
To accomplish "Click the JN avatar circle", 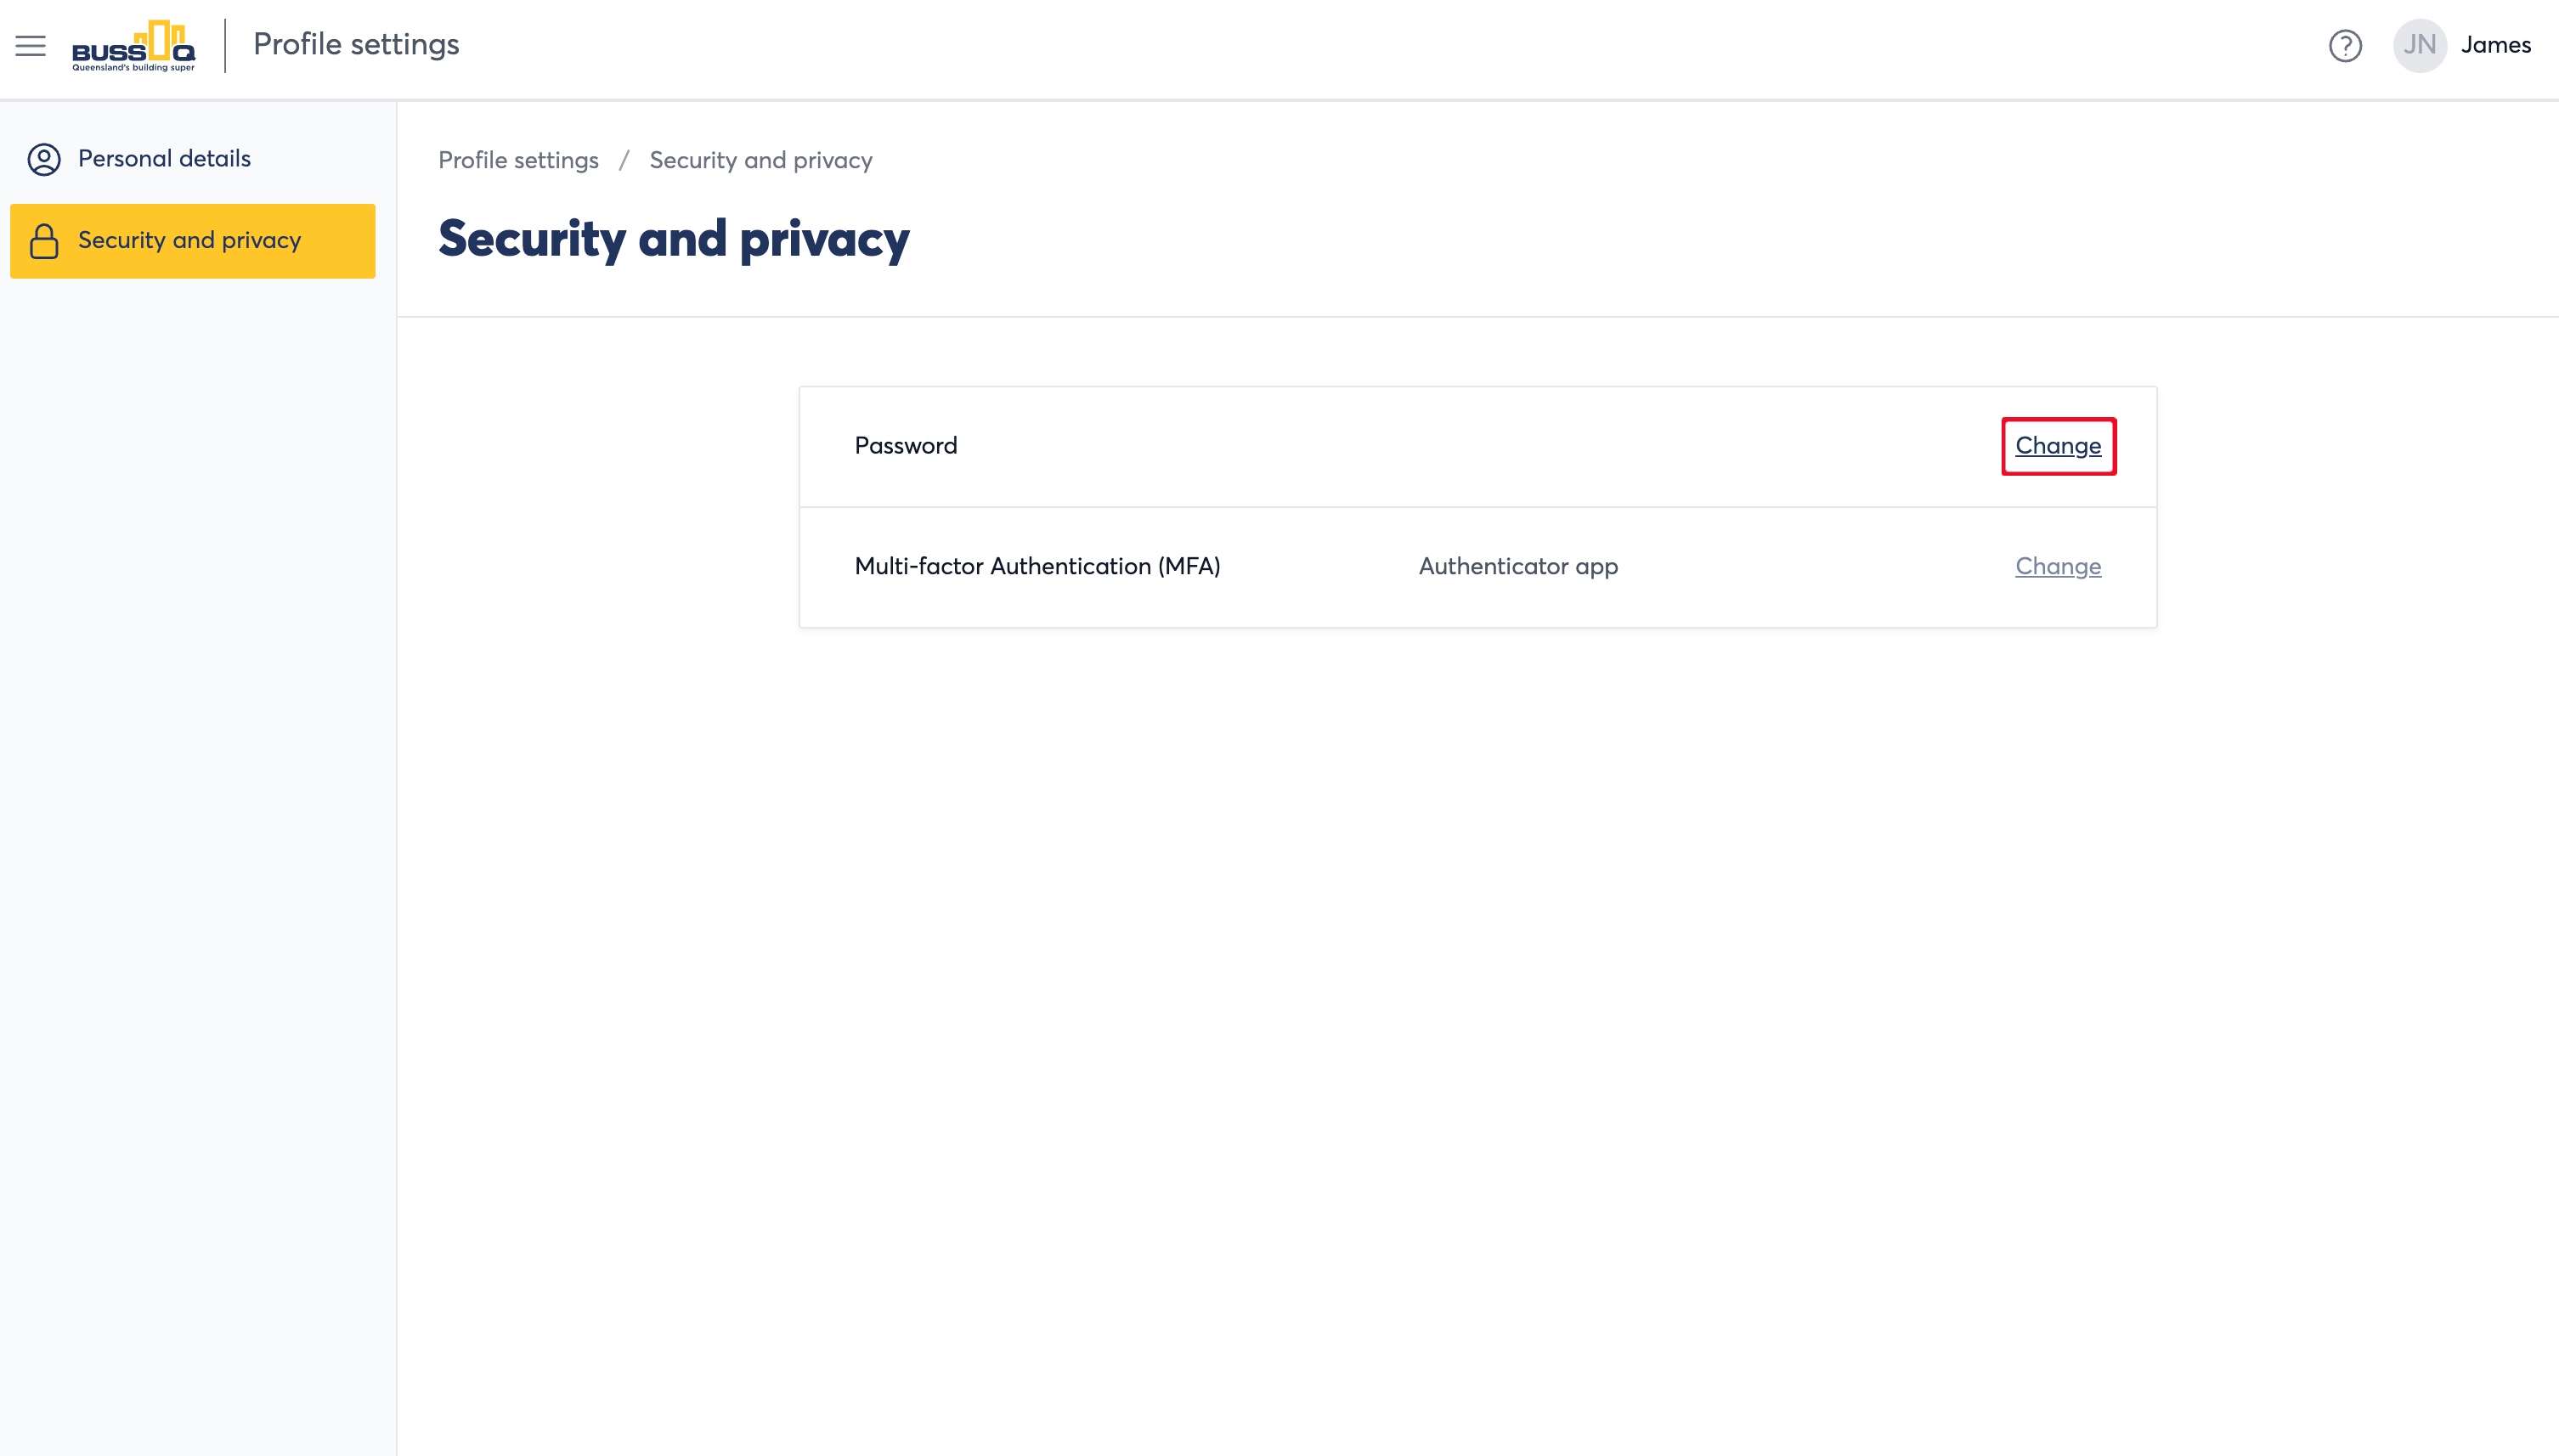I will tap(2420, 45).
